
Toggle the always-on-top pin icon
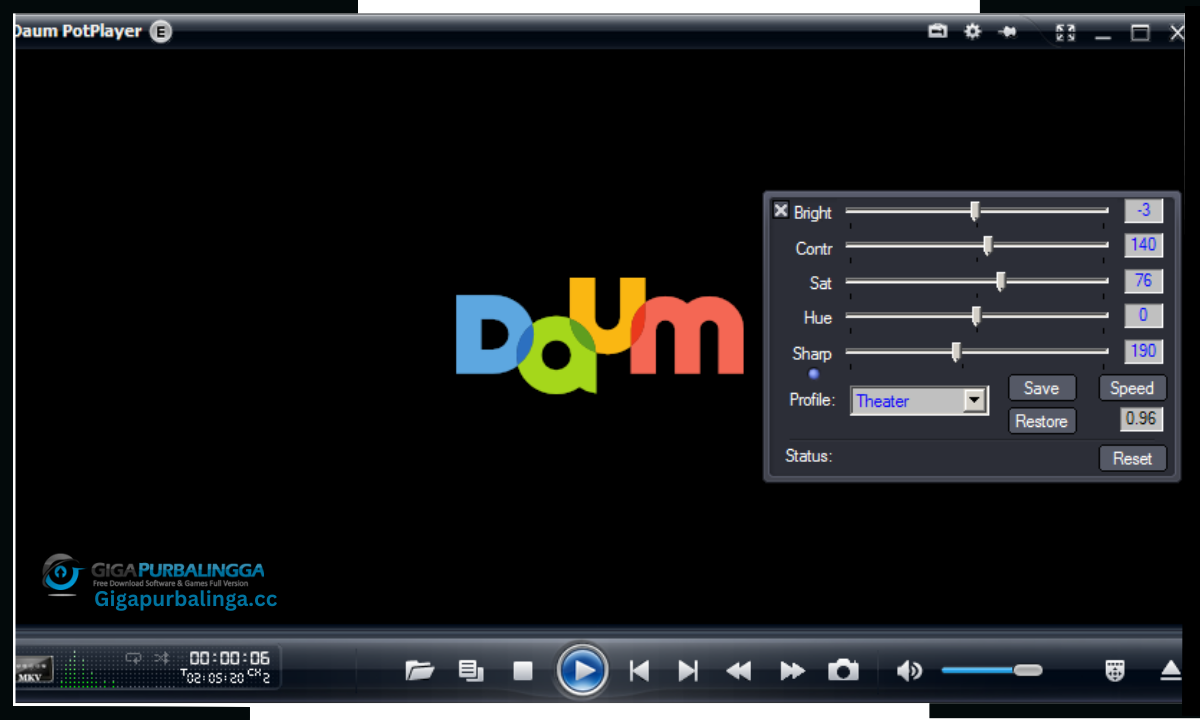click(x=1007, y=32)
